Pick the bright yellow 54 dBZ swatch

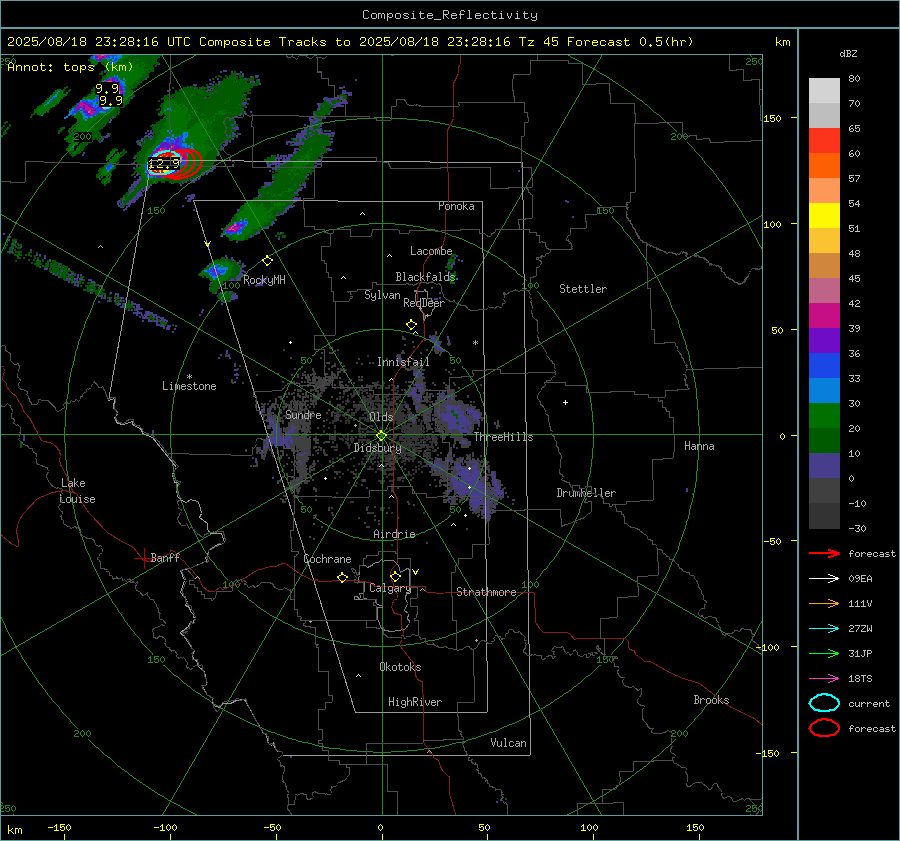pyautogui.click(x=824, y=215)
